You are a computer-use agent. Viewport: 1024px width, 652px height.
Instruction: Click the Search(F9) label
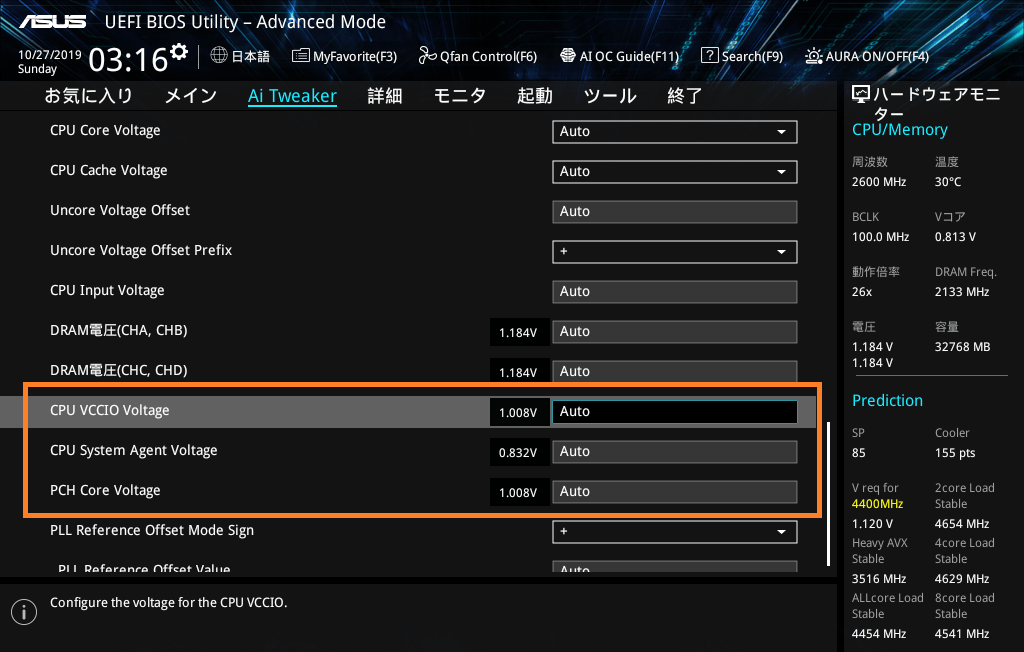point(752,56)
